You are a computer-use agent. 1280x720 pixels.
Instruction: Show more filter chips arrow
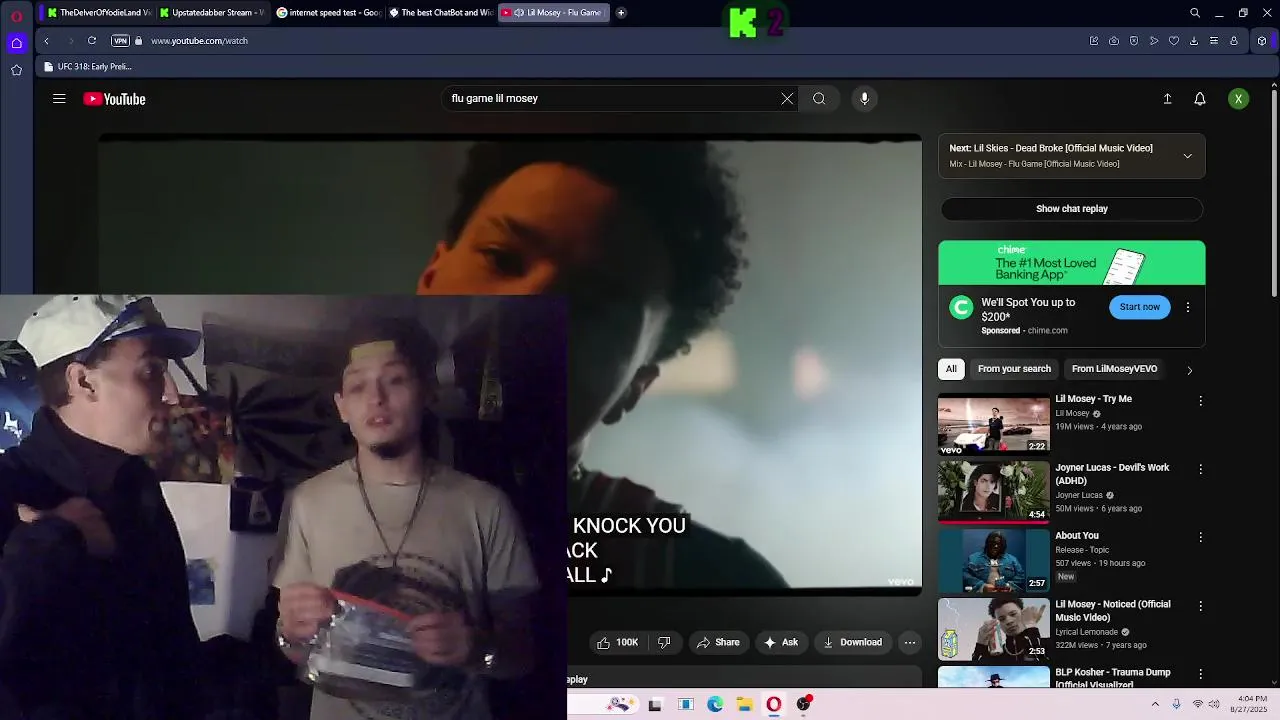1189,370
